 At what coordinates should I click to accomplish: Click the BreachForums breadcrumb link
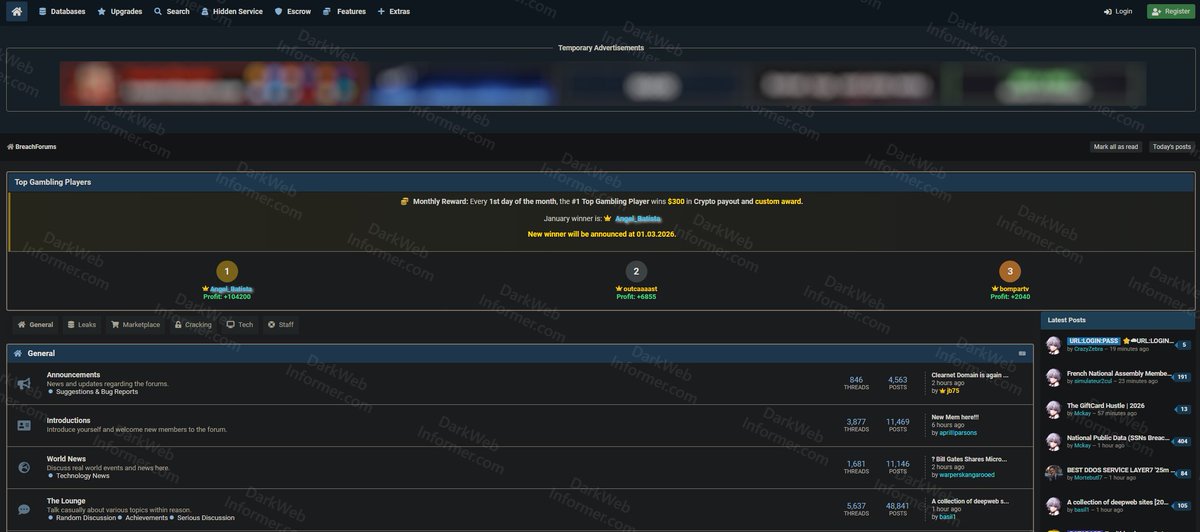tap(35, 146)
